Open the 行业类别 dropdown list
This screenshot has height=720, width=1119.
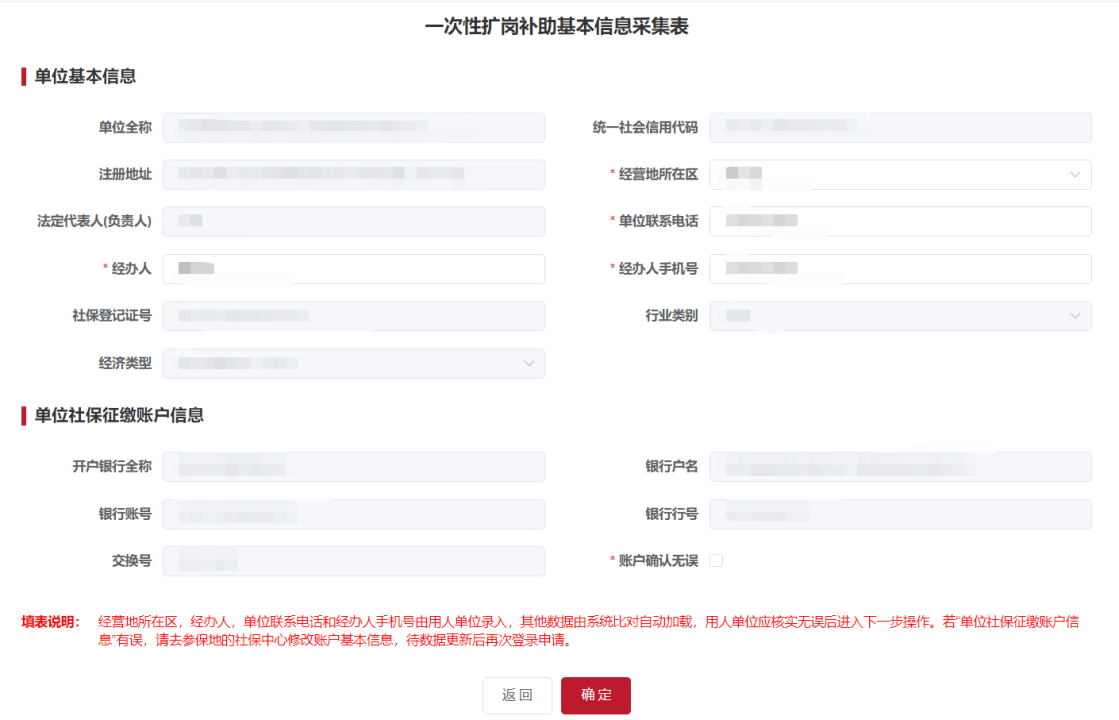point(900,316)
